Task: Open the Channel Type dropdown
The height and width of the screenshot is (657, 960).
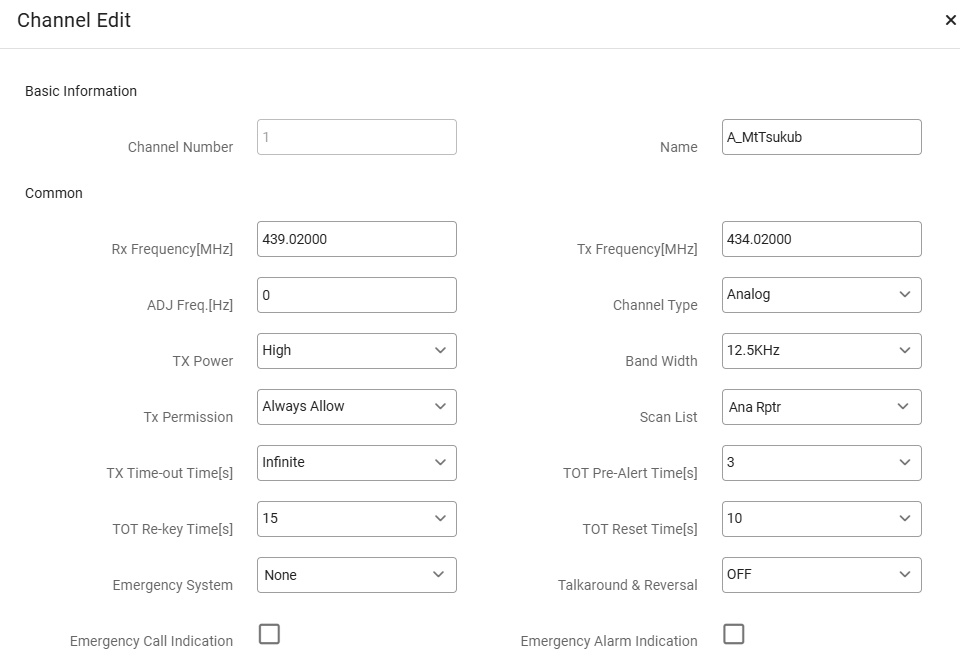Action: point(821,295)
